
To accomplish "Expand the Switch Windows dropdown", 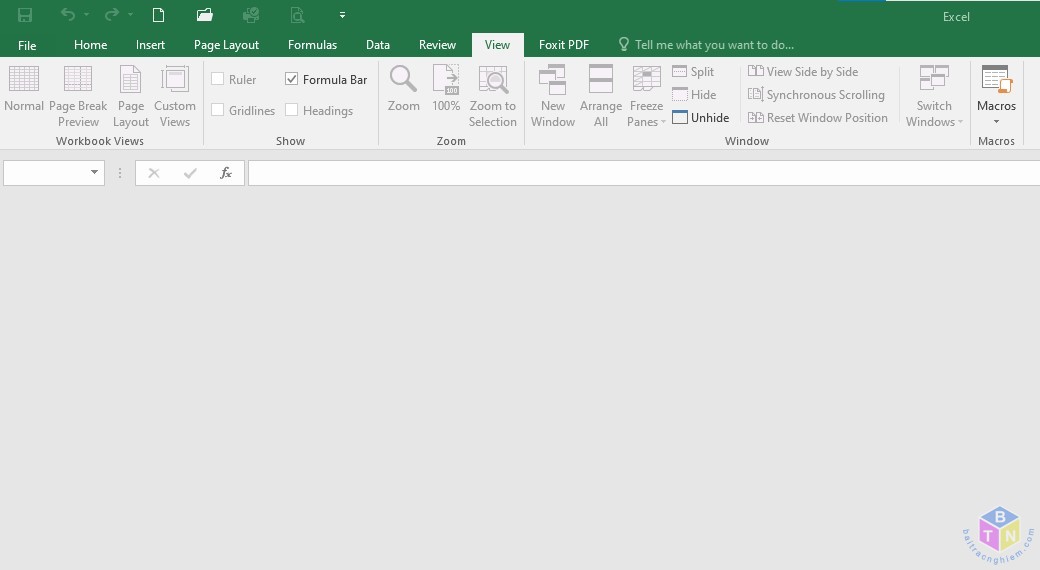I will pyautogui.click(x=960, y=122).
